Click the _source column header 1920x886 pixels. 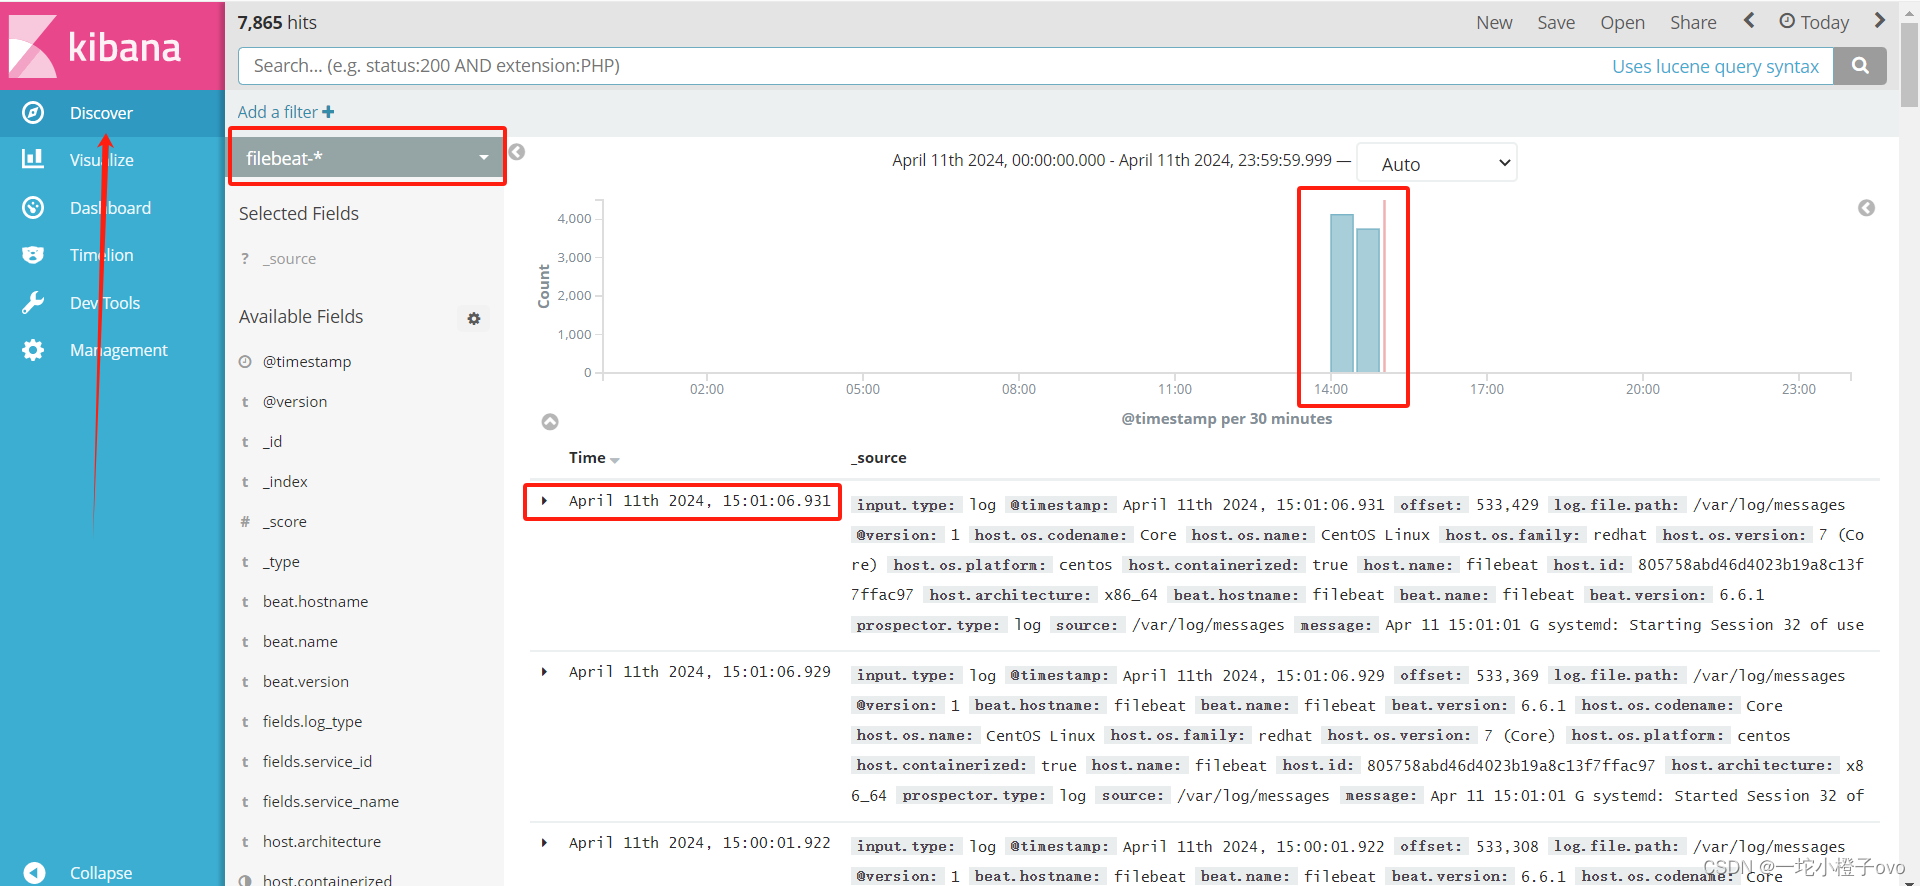pyautogui.click(x=879, y=458)
